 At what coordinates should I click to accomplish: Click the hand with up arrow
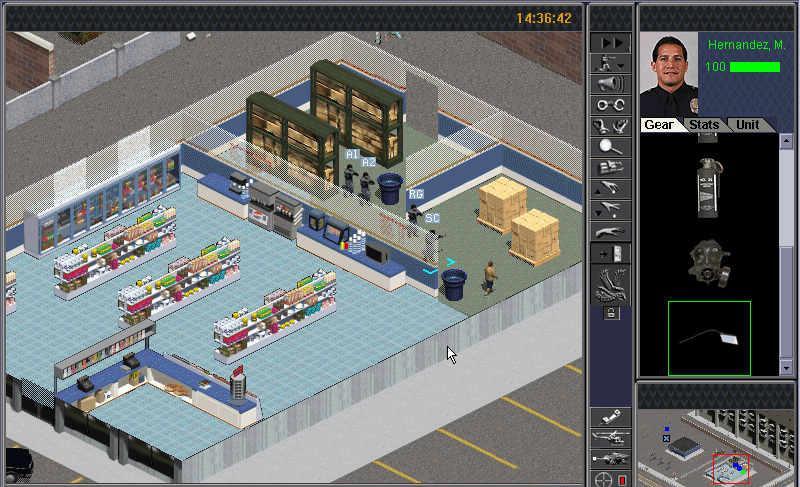pyautogui.click(x=609, y=189)
